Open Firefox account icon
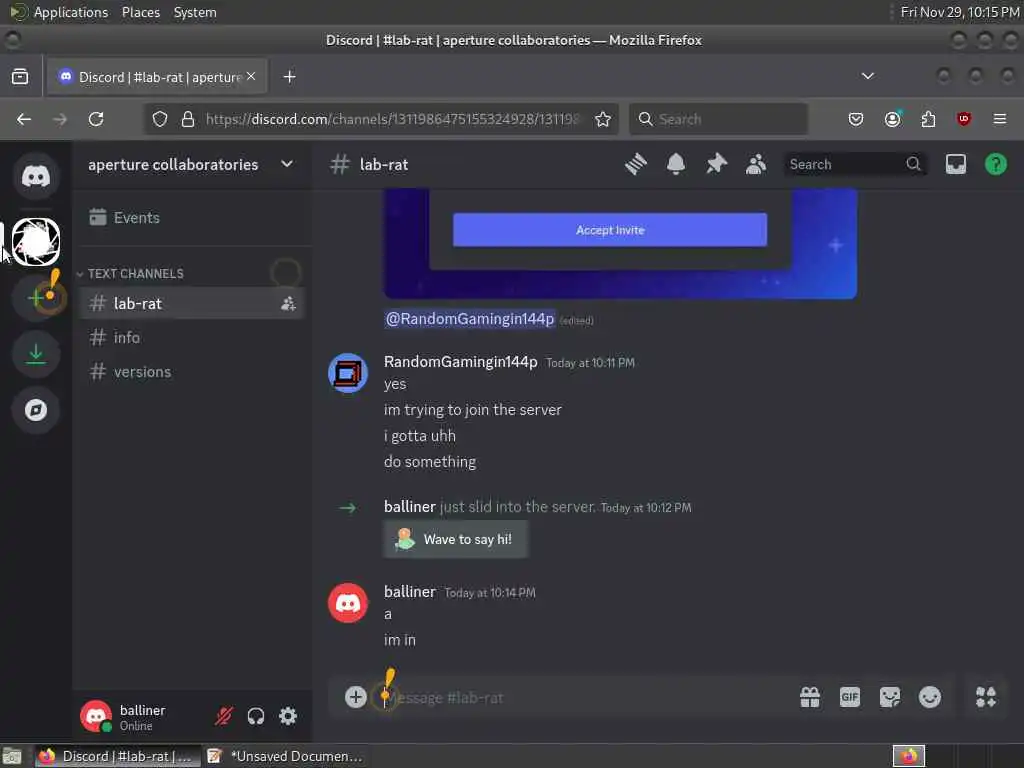1024x768 pixels. [x=892, y=119]
